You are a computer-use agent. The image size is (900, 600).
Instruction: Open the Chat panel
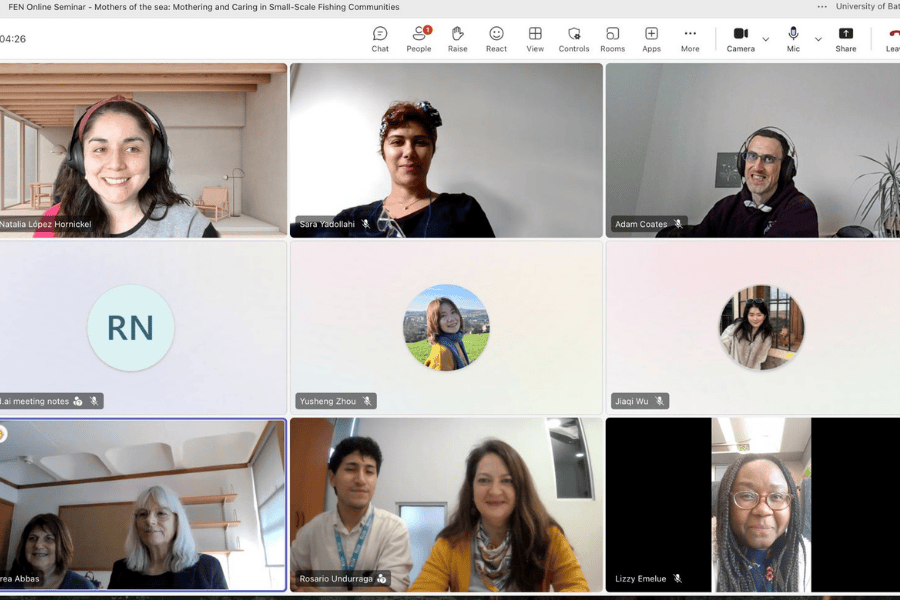(x=380, y=38)
